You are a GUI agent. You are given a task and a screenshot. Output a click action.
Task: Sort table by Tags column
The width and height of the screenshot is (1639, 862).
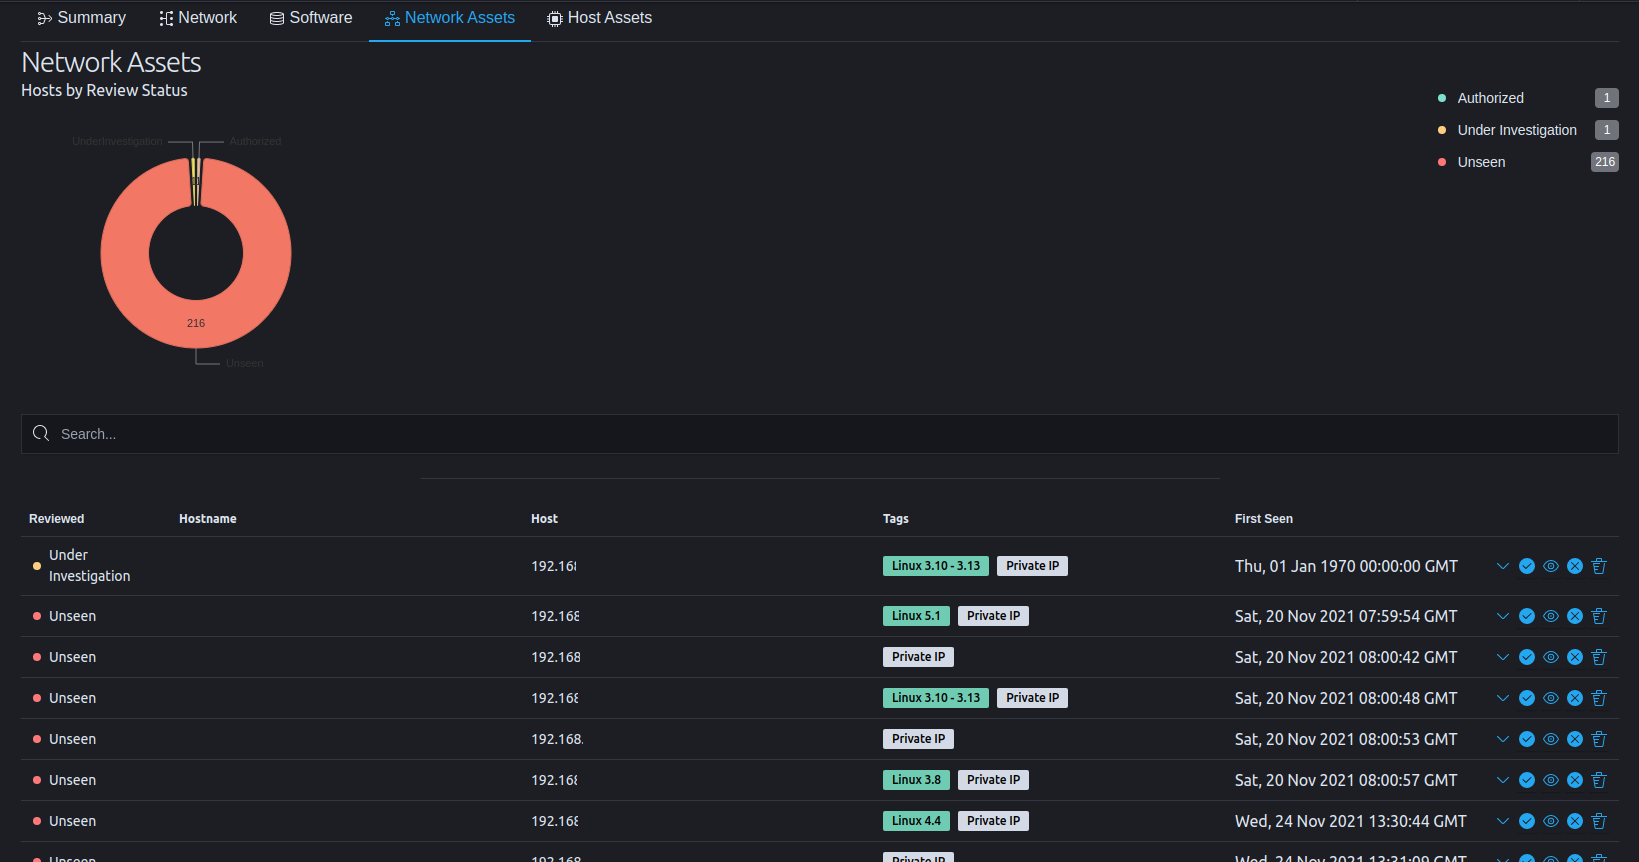896,519
